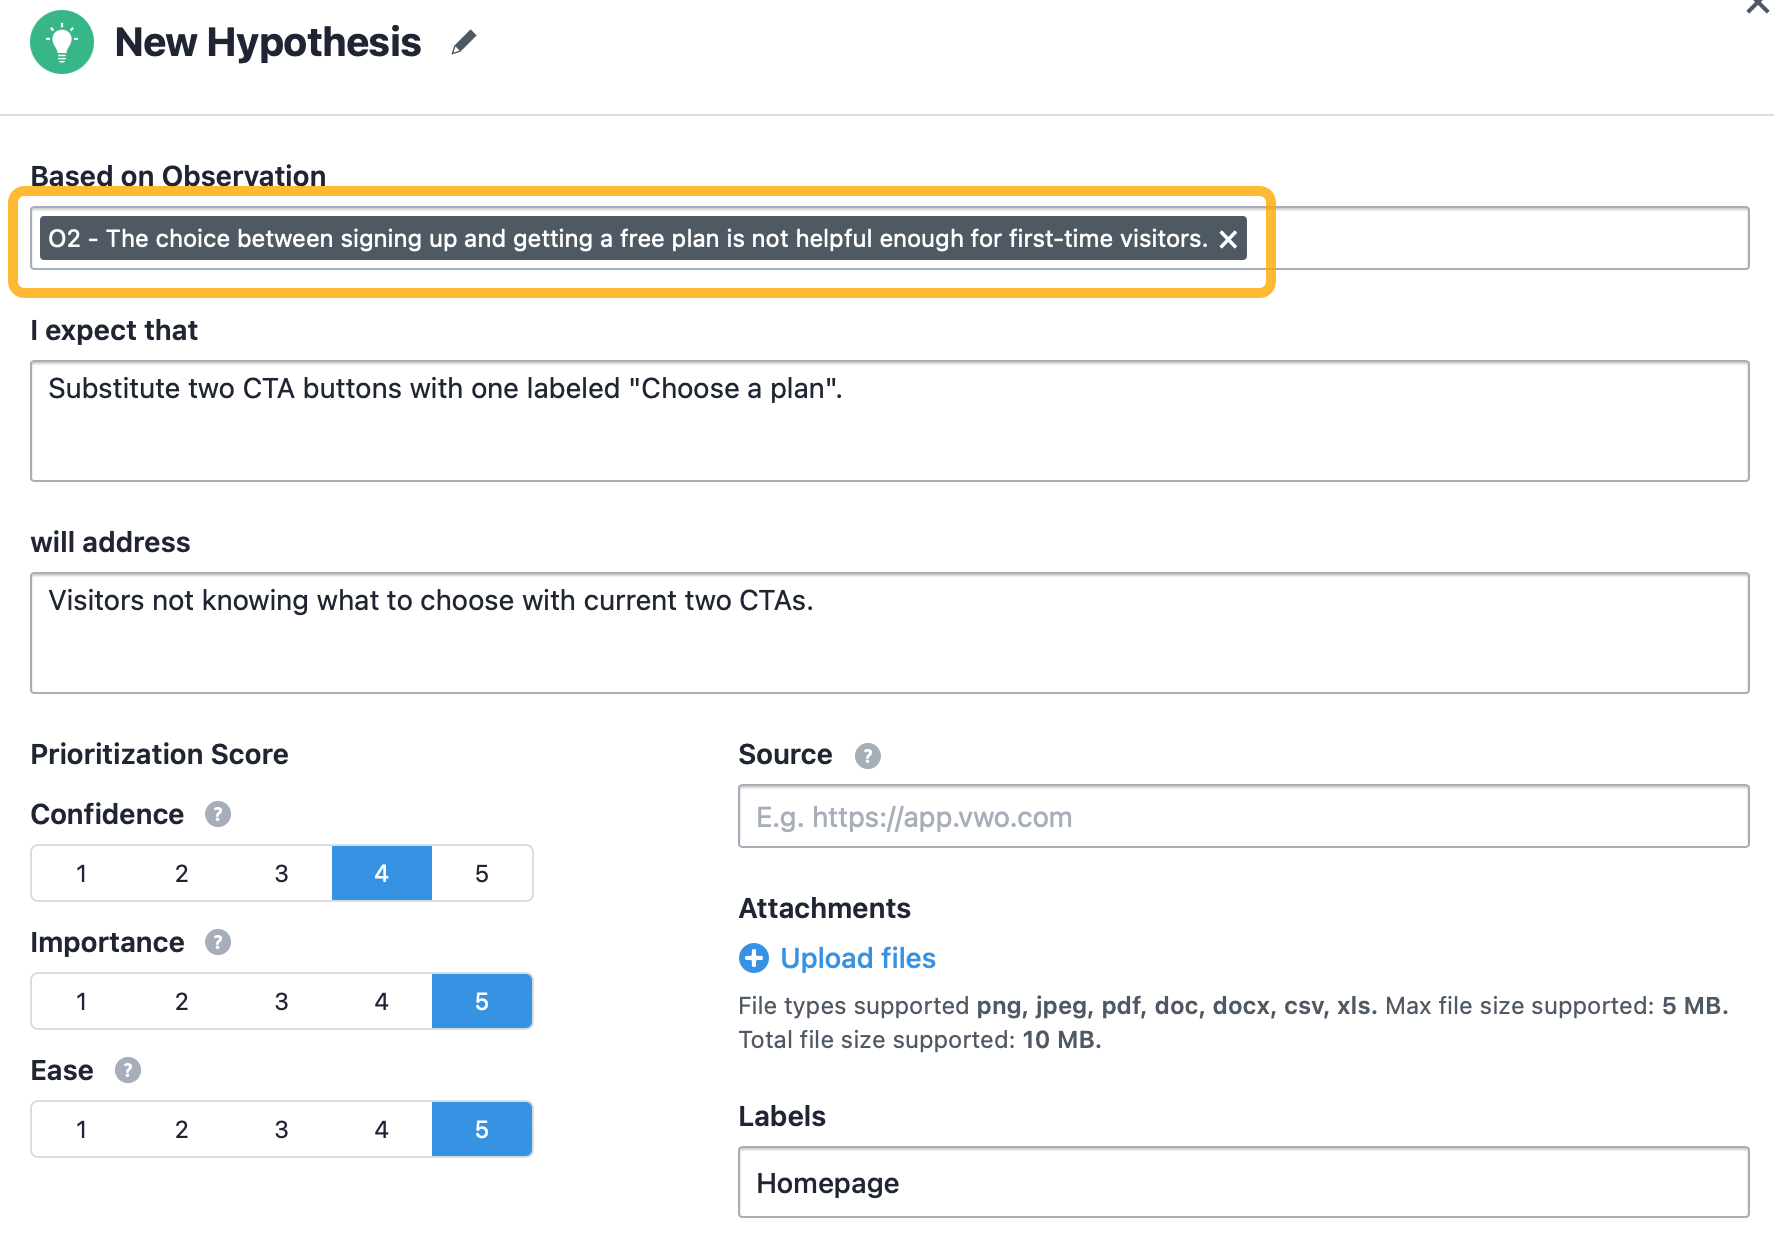Select Confidence score 5

(x=482, y=873)
